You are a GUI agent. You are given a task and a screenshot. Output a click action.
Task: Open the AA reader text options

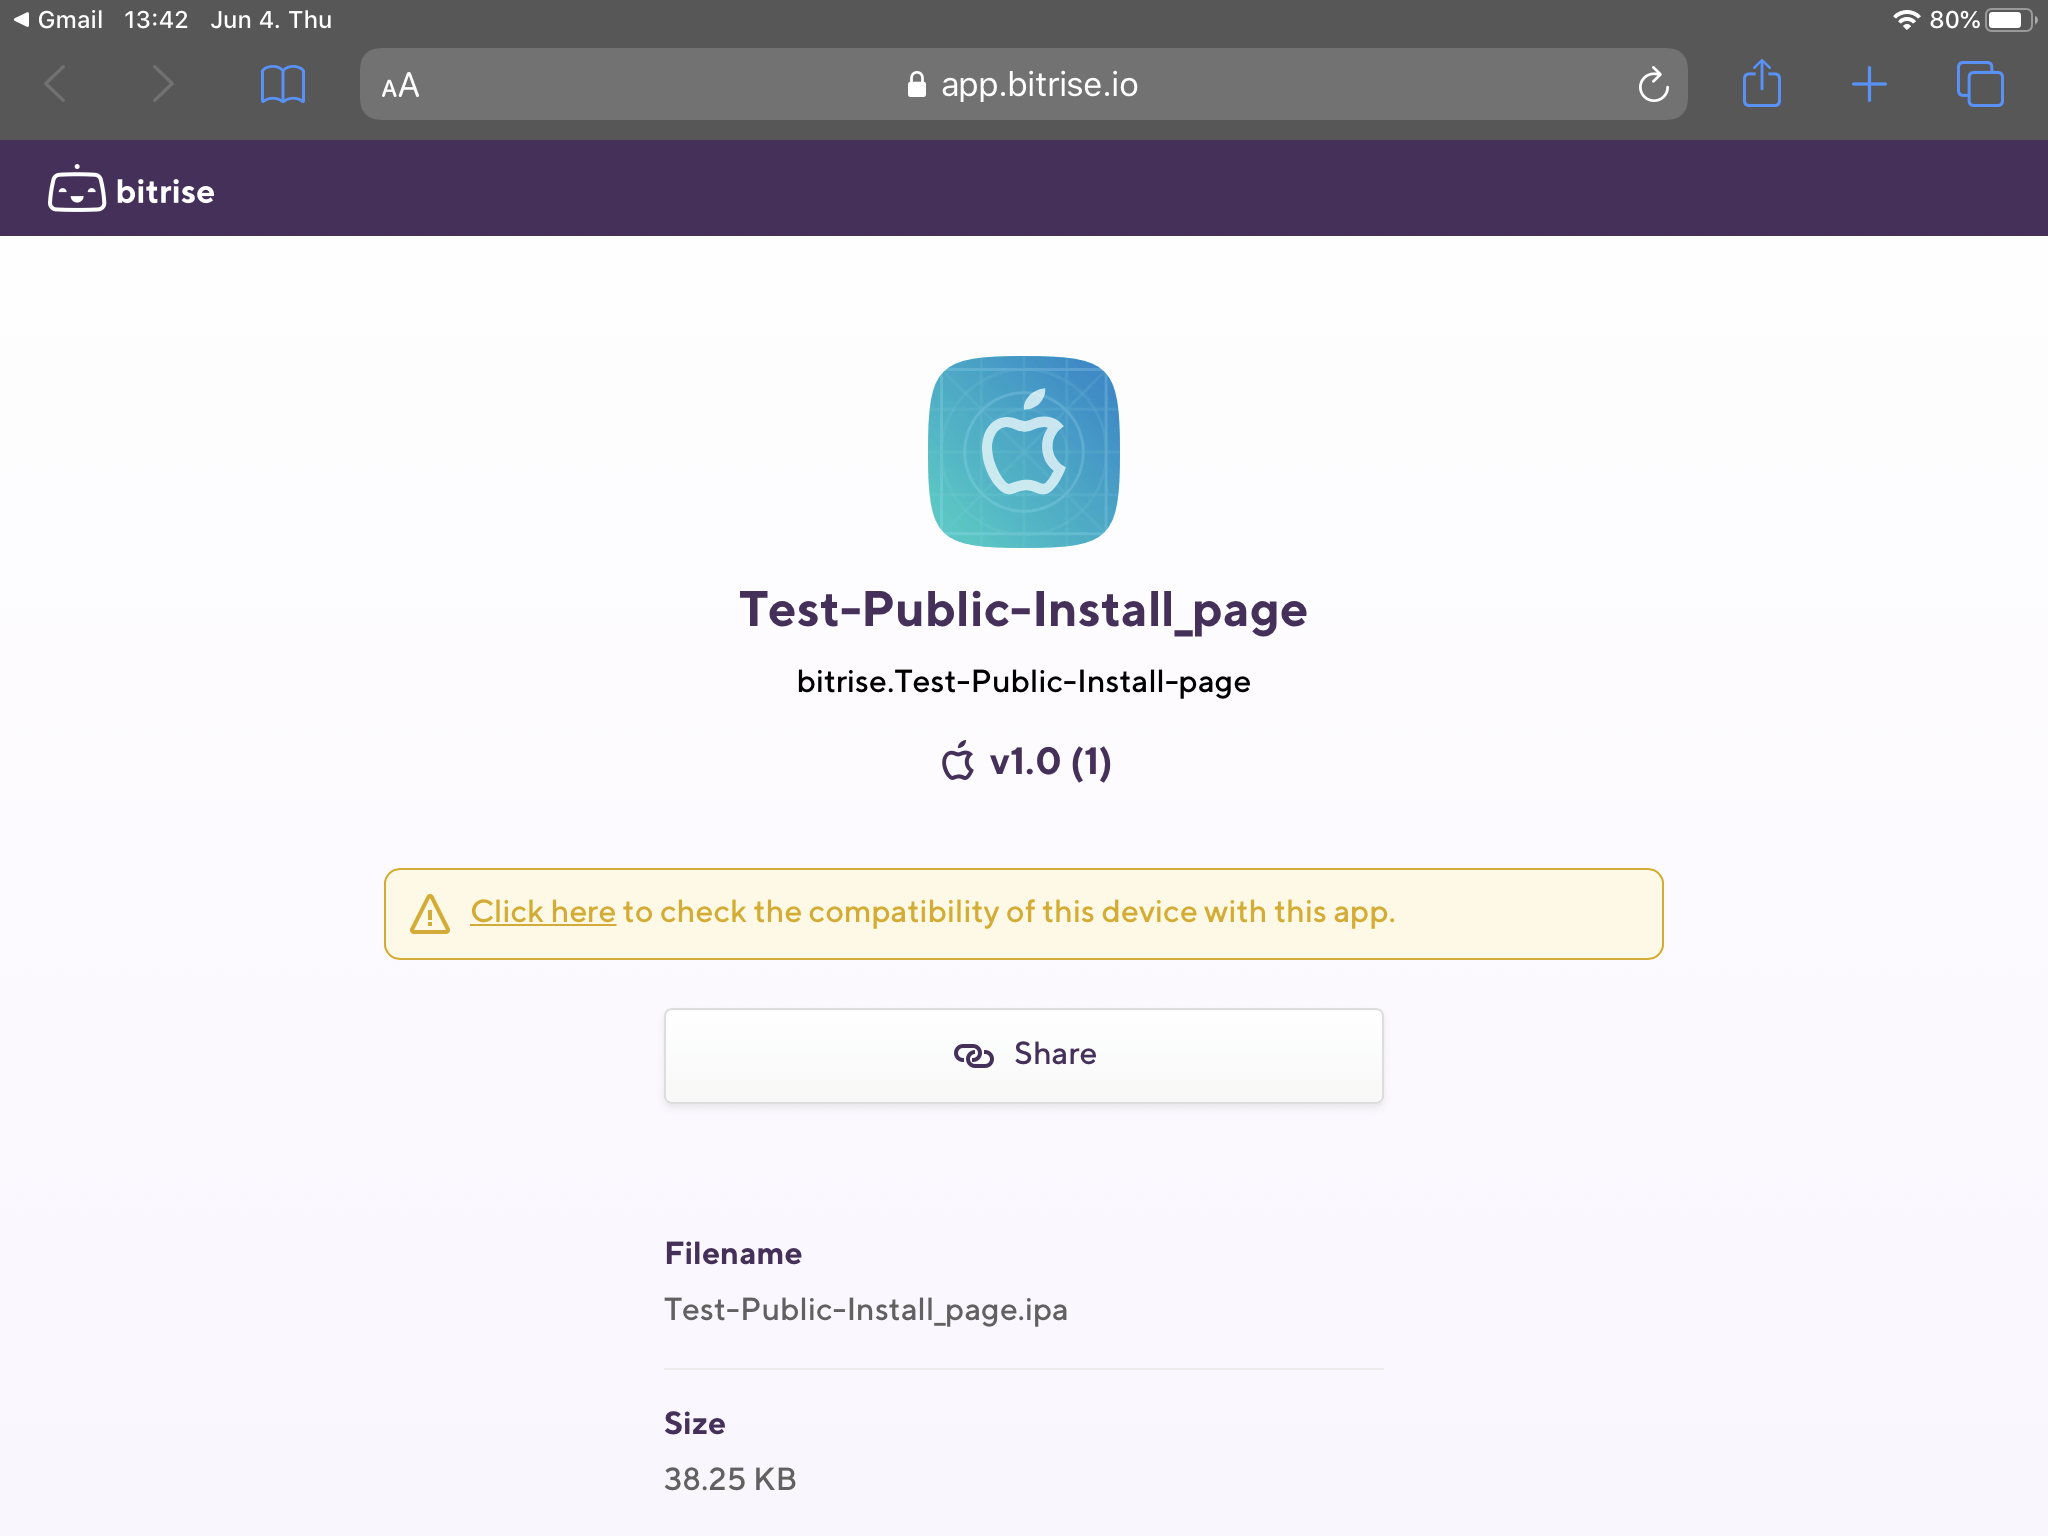[400, 86]
